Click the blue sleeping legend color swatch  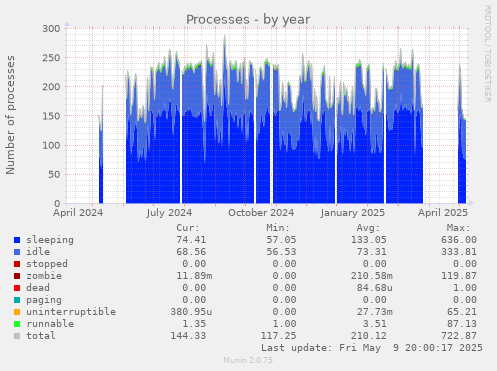point(17,240)
